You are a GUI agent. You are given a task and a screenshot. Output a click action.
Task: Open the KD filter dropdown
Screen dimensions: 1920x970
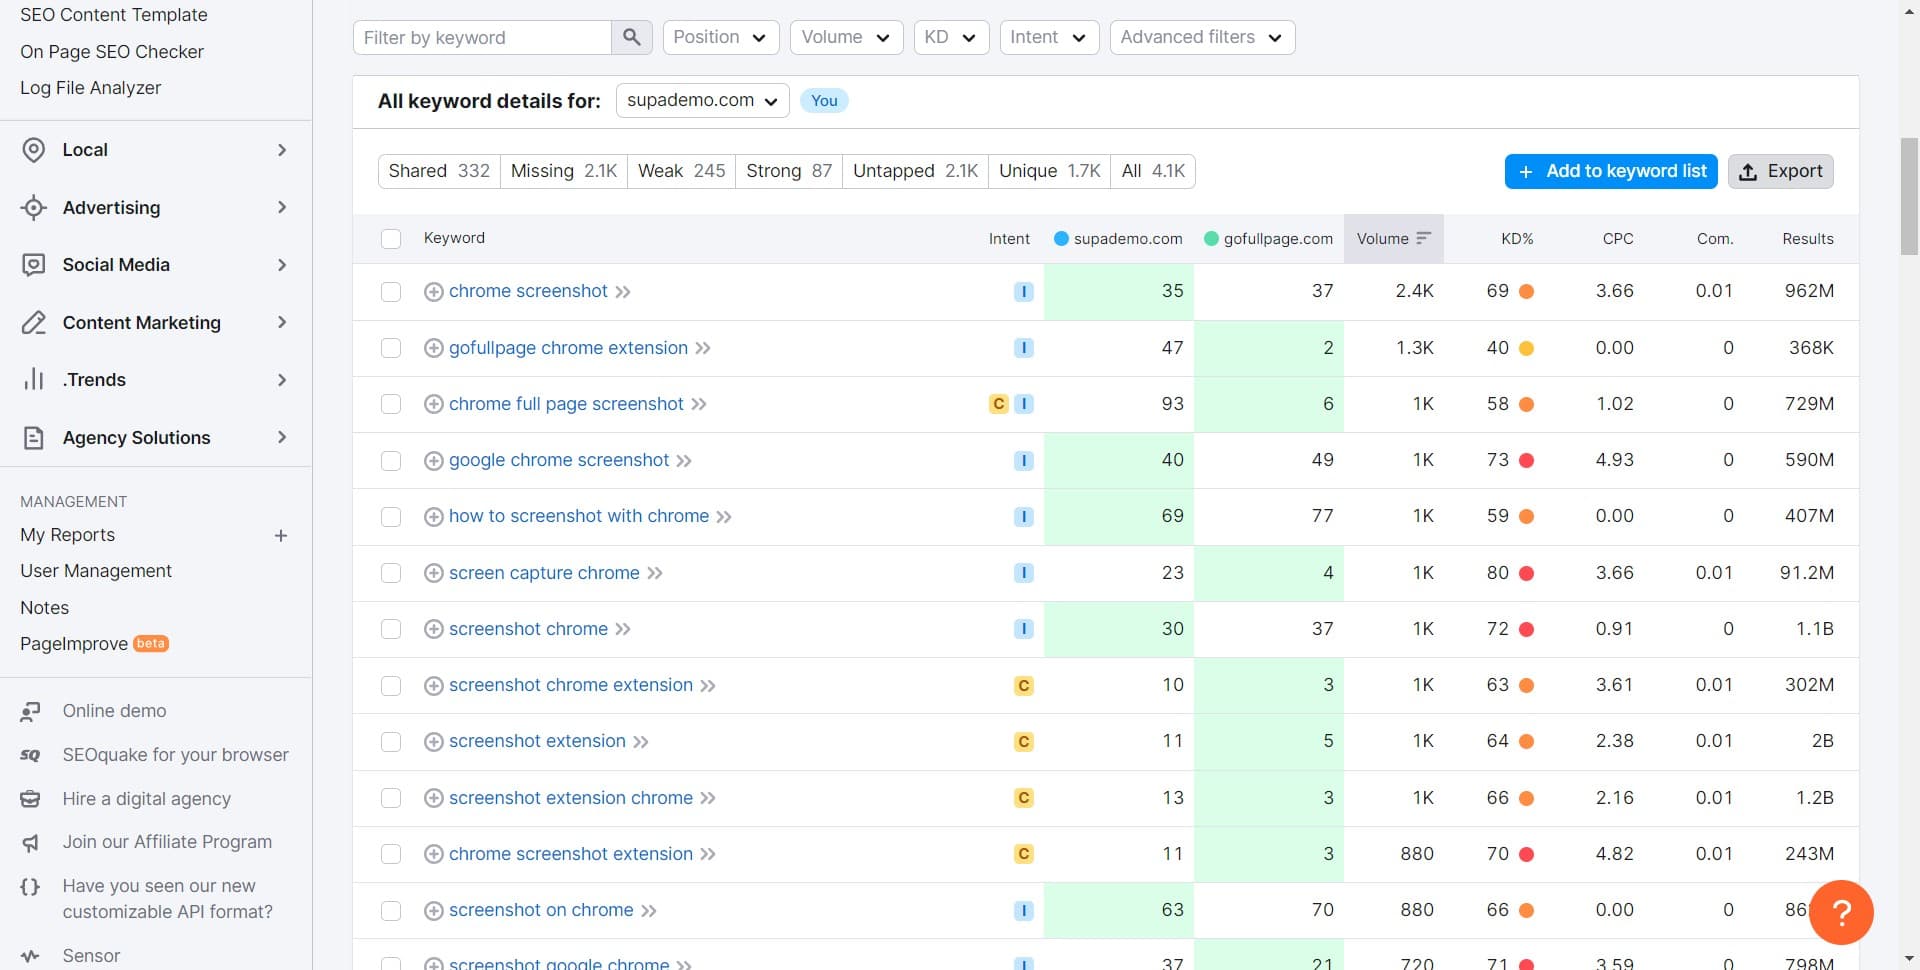(950, 37)
